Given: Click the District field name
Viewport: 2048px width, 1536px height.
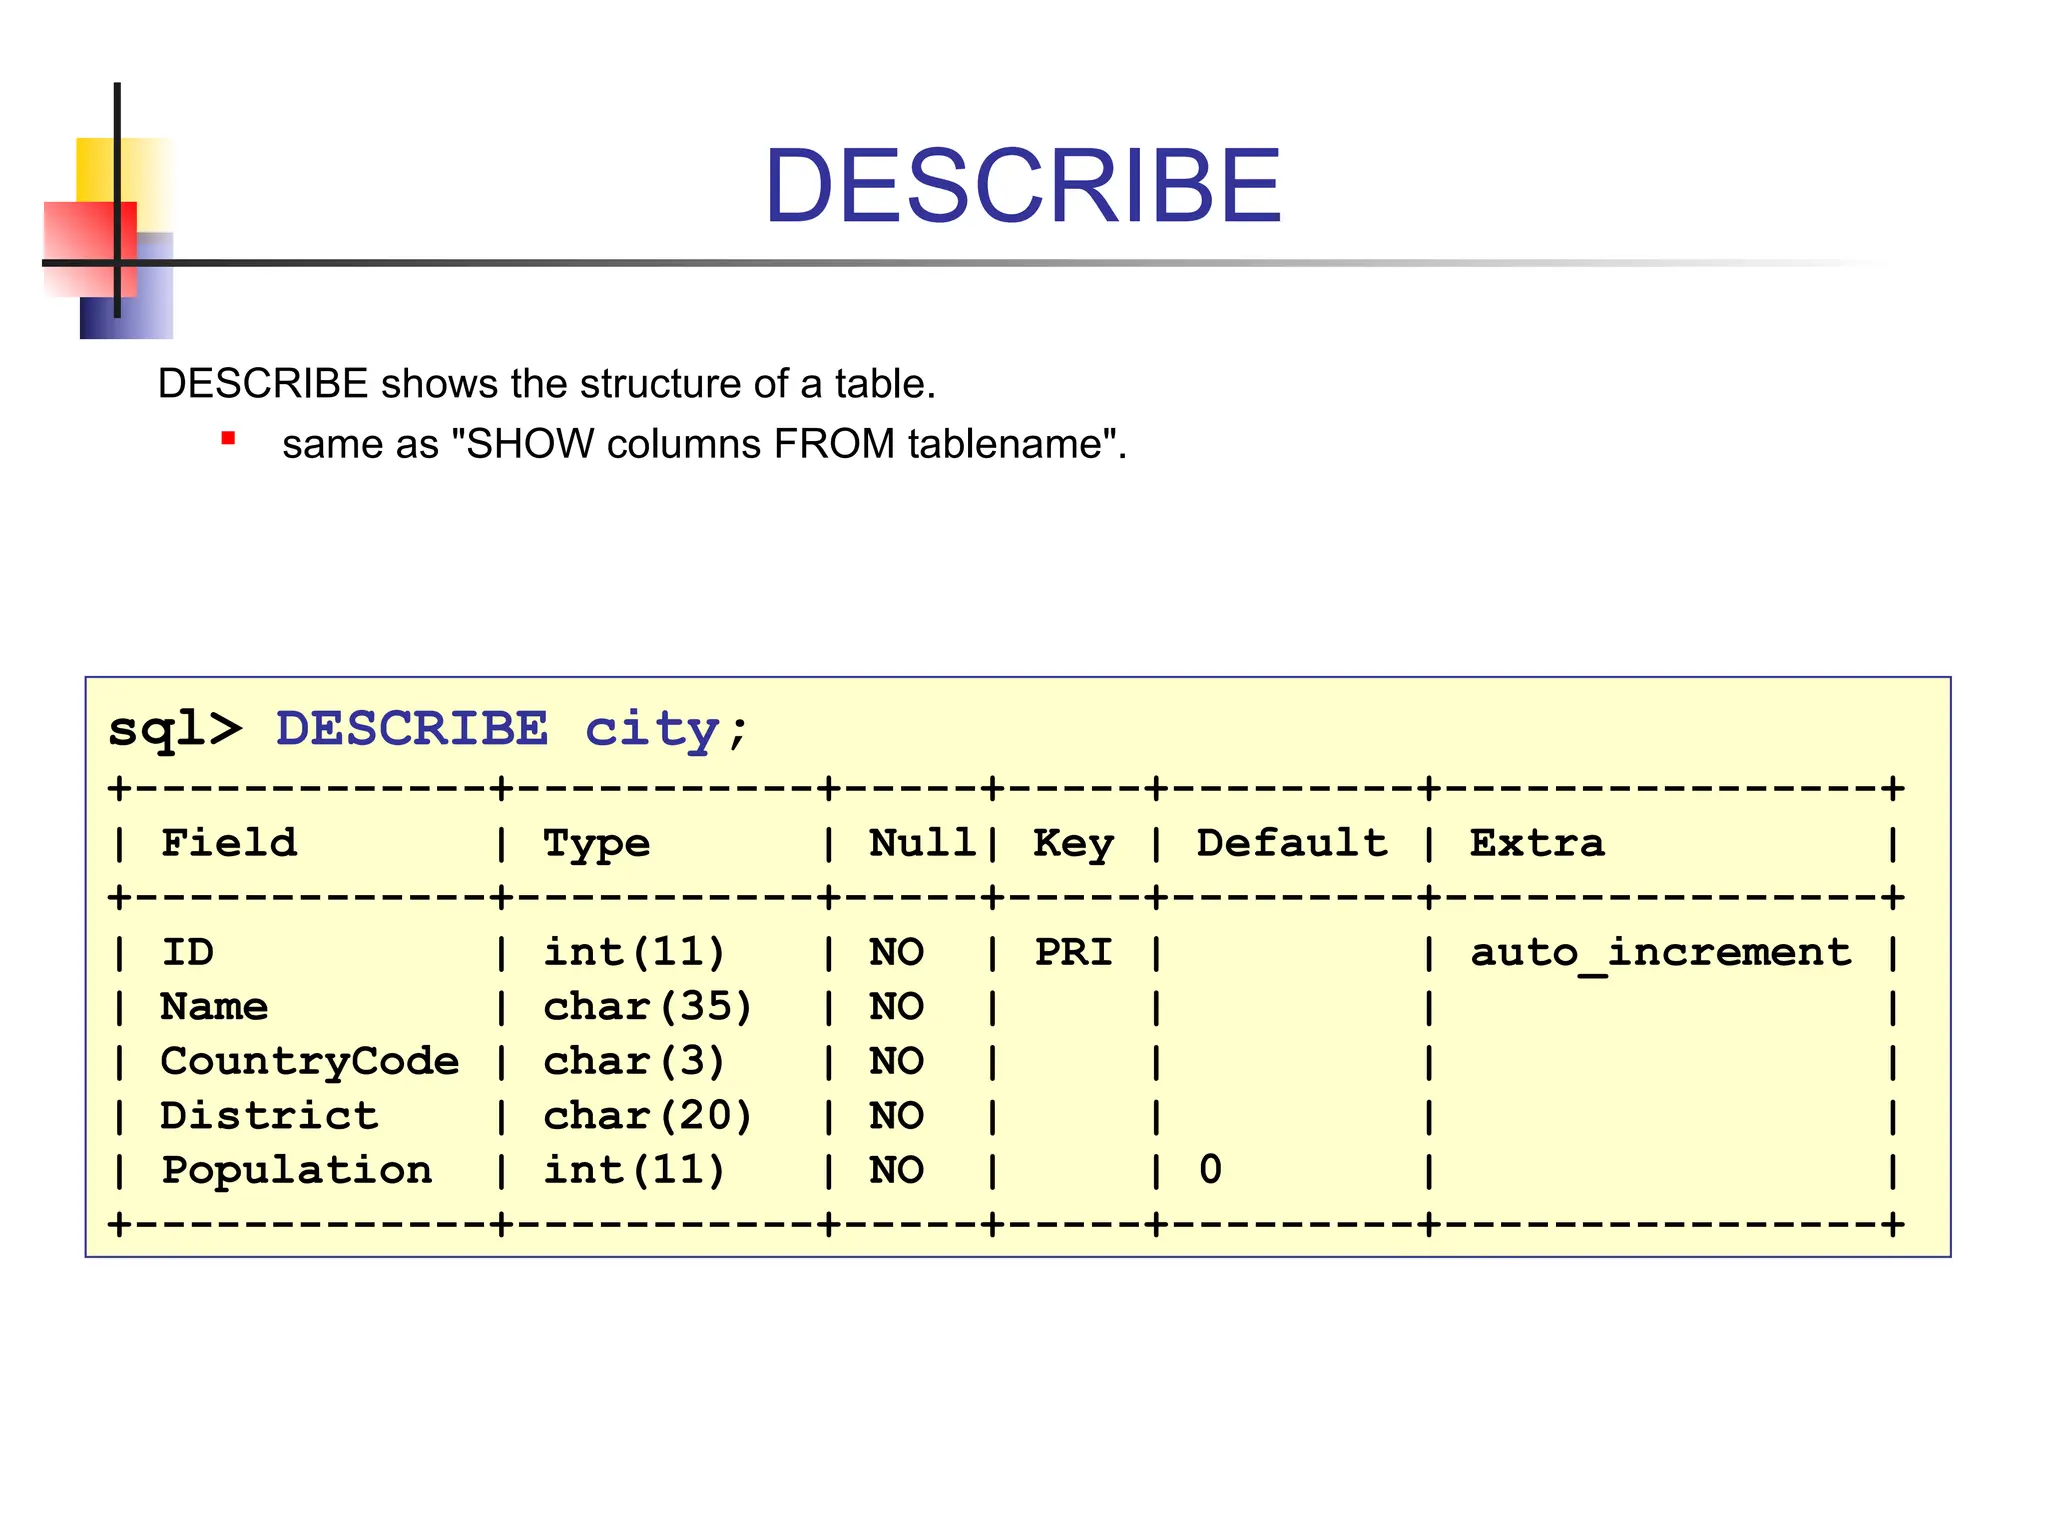Looking at the screenshot, I should (x=270, y=1116).
